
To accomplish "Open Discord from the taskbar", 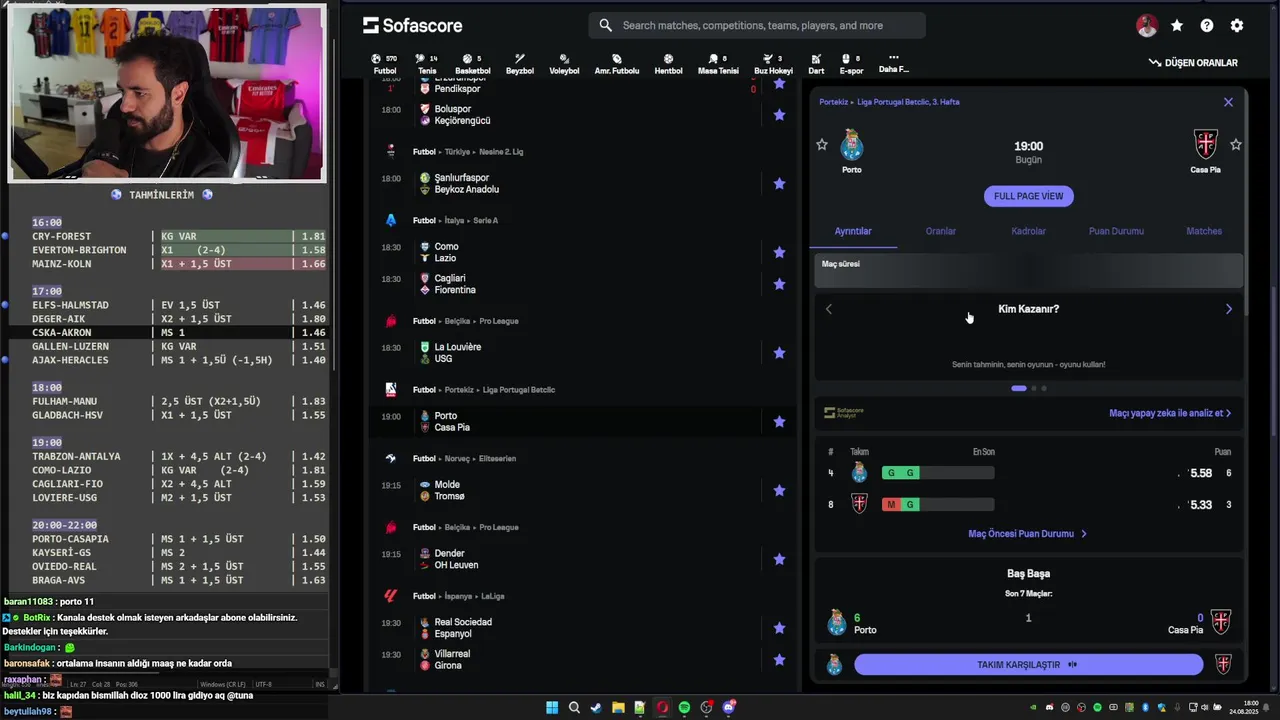I will [728, 707].
